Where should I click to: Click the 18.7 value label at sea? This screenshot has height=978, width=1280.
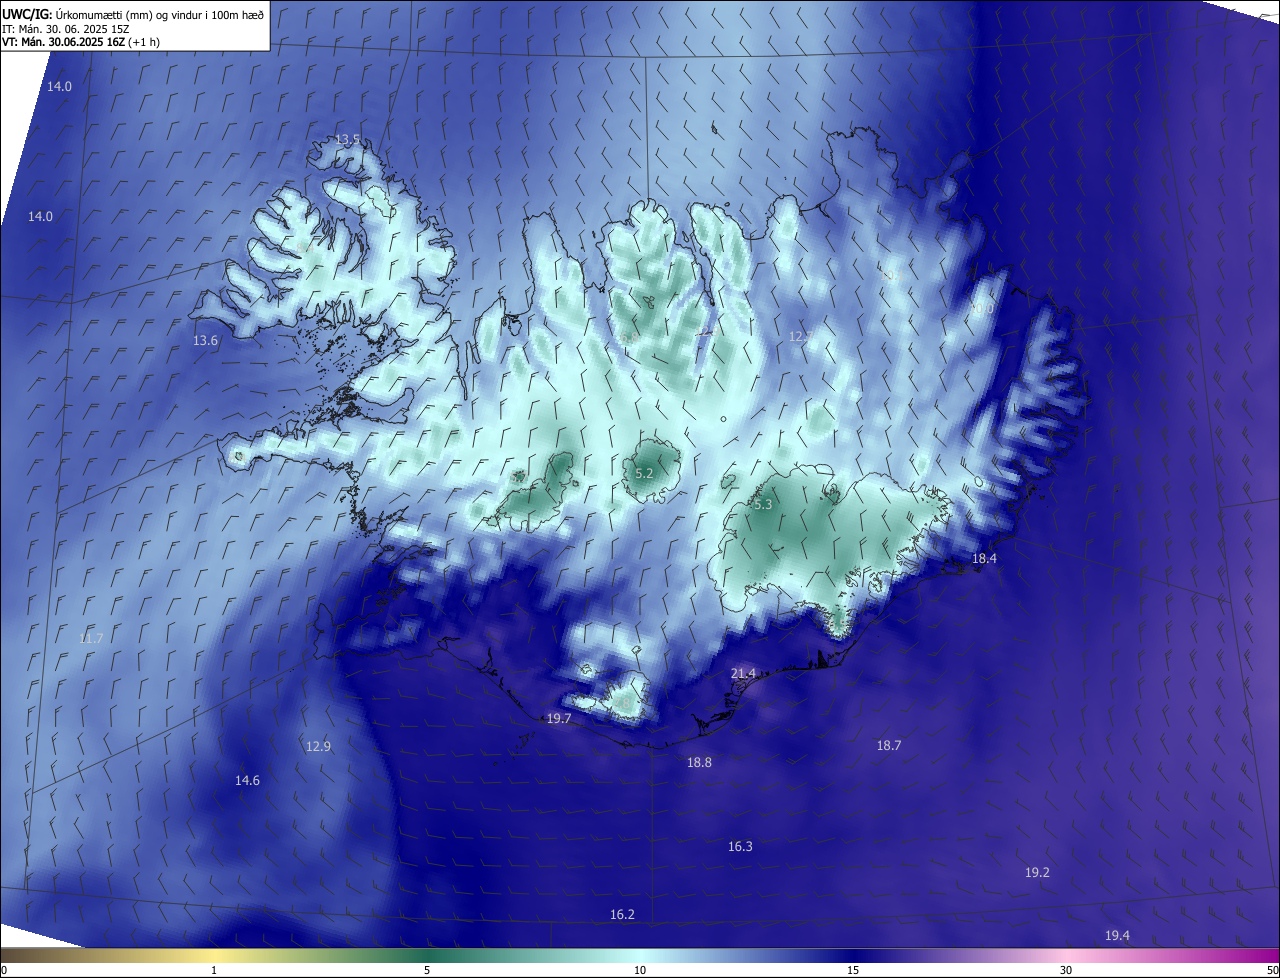coord(889,745)
